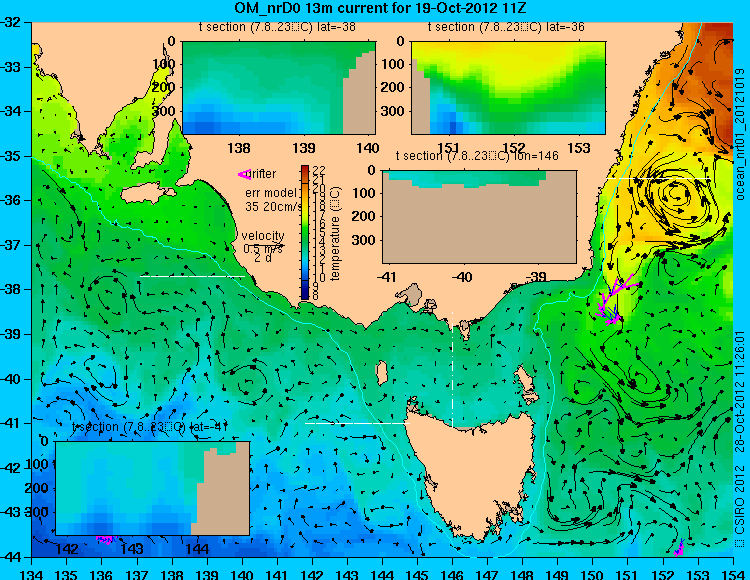This screenshot has width=750, height=580.
Task: Click the latitude '-35' left axis label
Action: pos(11,156)
